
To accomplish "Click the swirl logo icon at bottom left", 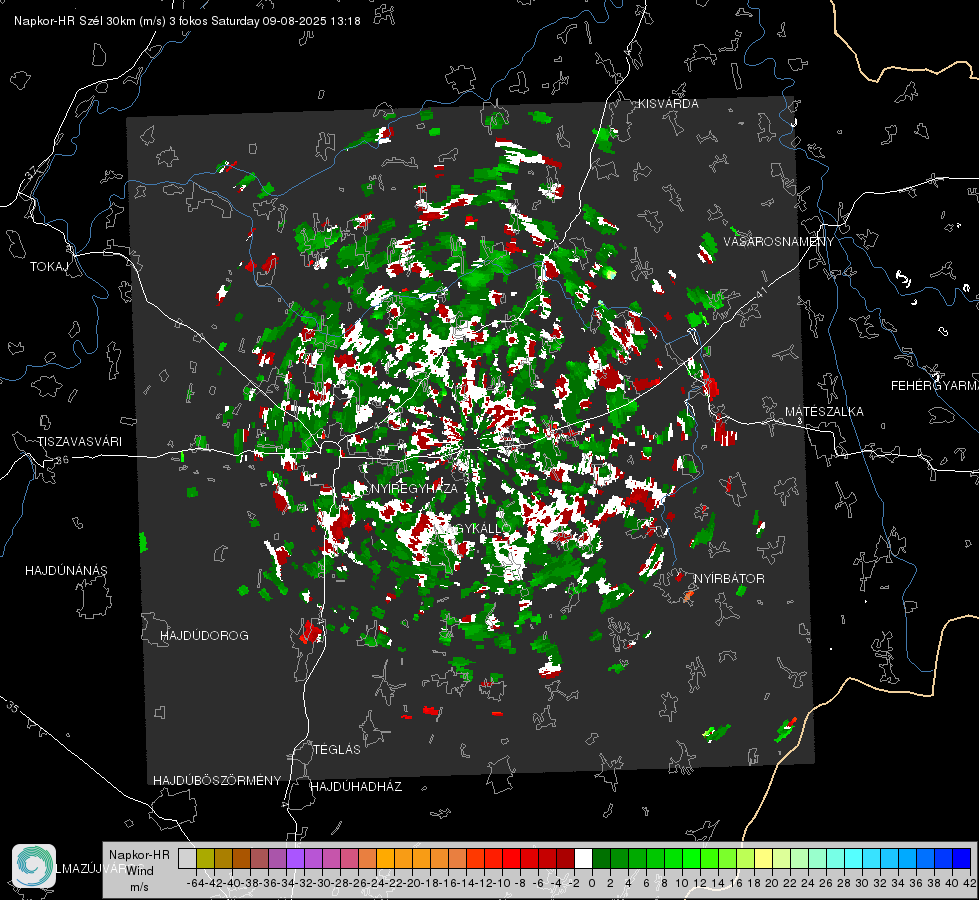I will [34, 866].
